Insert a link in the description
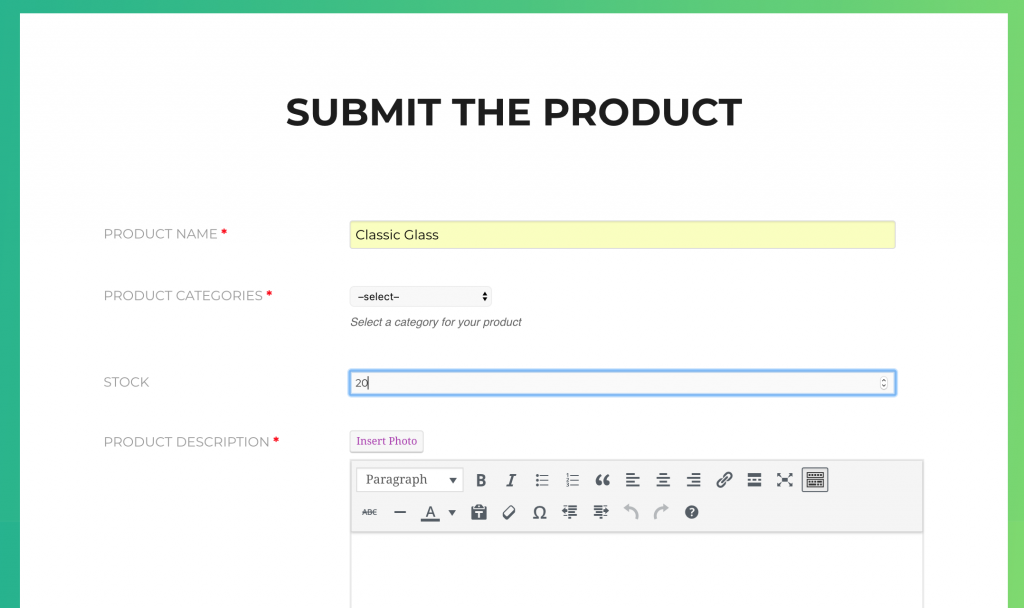The height and width of the screenshot is (608, 1024). [724, 480]
